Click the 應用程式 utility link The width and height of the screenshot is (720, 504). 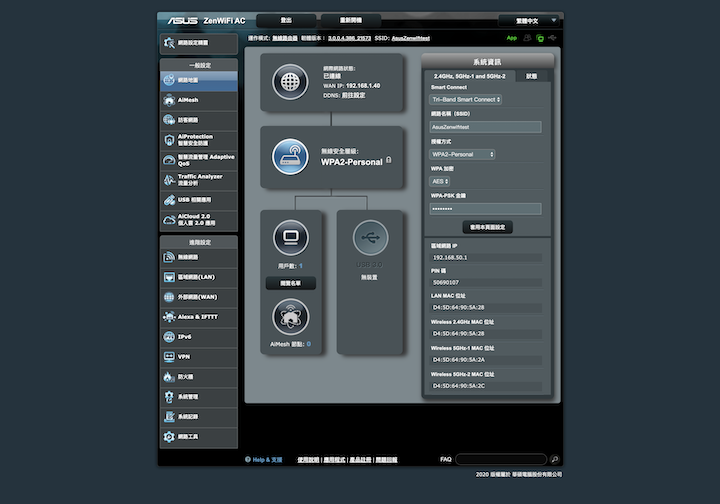tap(334, 459)
